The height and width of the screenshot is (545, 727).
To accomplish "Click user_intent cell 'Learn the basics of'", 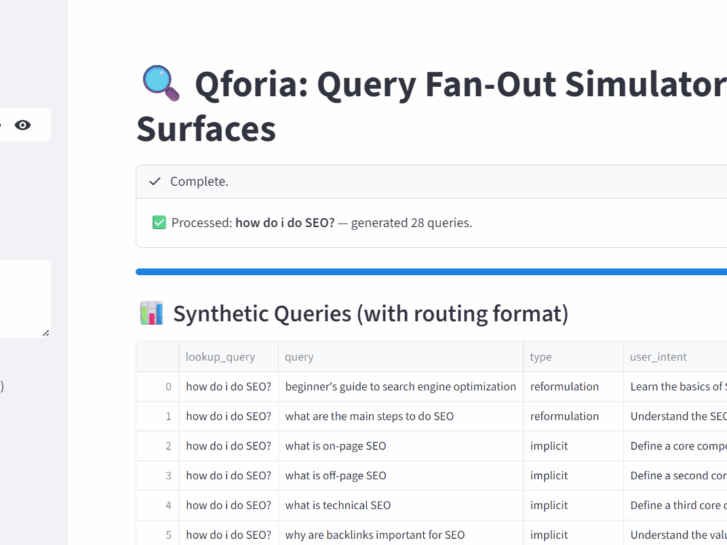I will (x=675, y=386).
